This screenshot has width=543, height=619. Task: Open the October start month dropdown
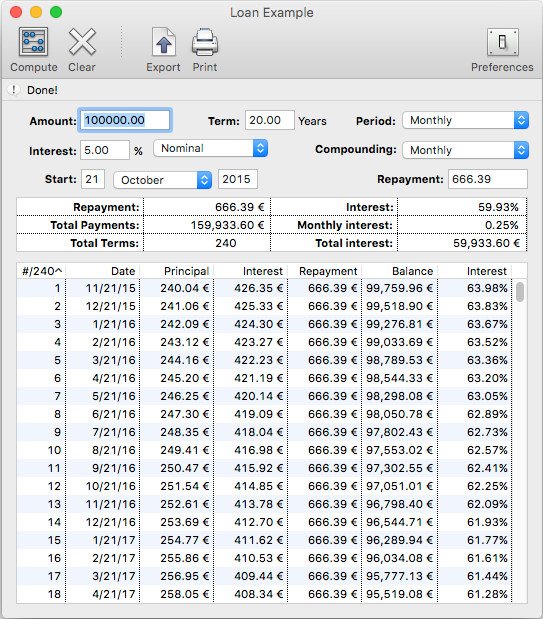163,180
